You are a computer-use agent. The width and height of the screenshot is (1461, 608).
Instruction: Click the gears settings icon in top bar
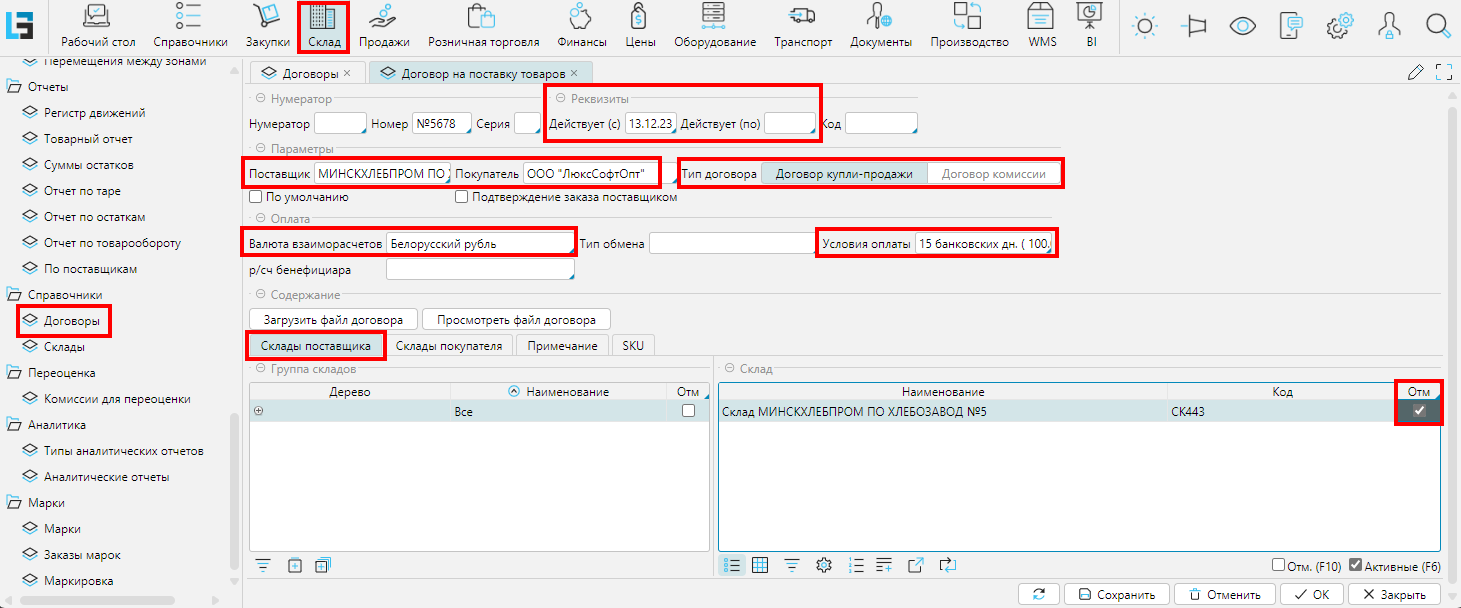pos(1339,27)
